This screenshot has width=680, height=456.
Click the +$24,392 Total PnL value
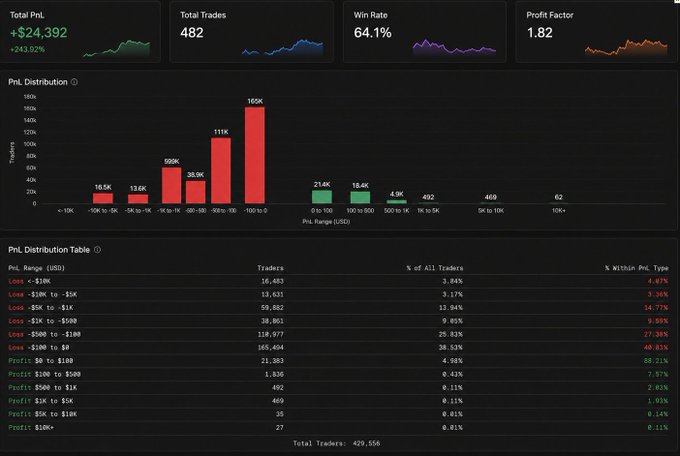point(39,33)
